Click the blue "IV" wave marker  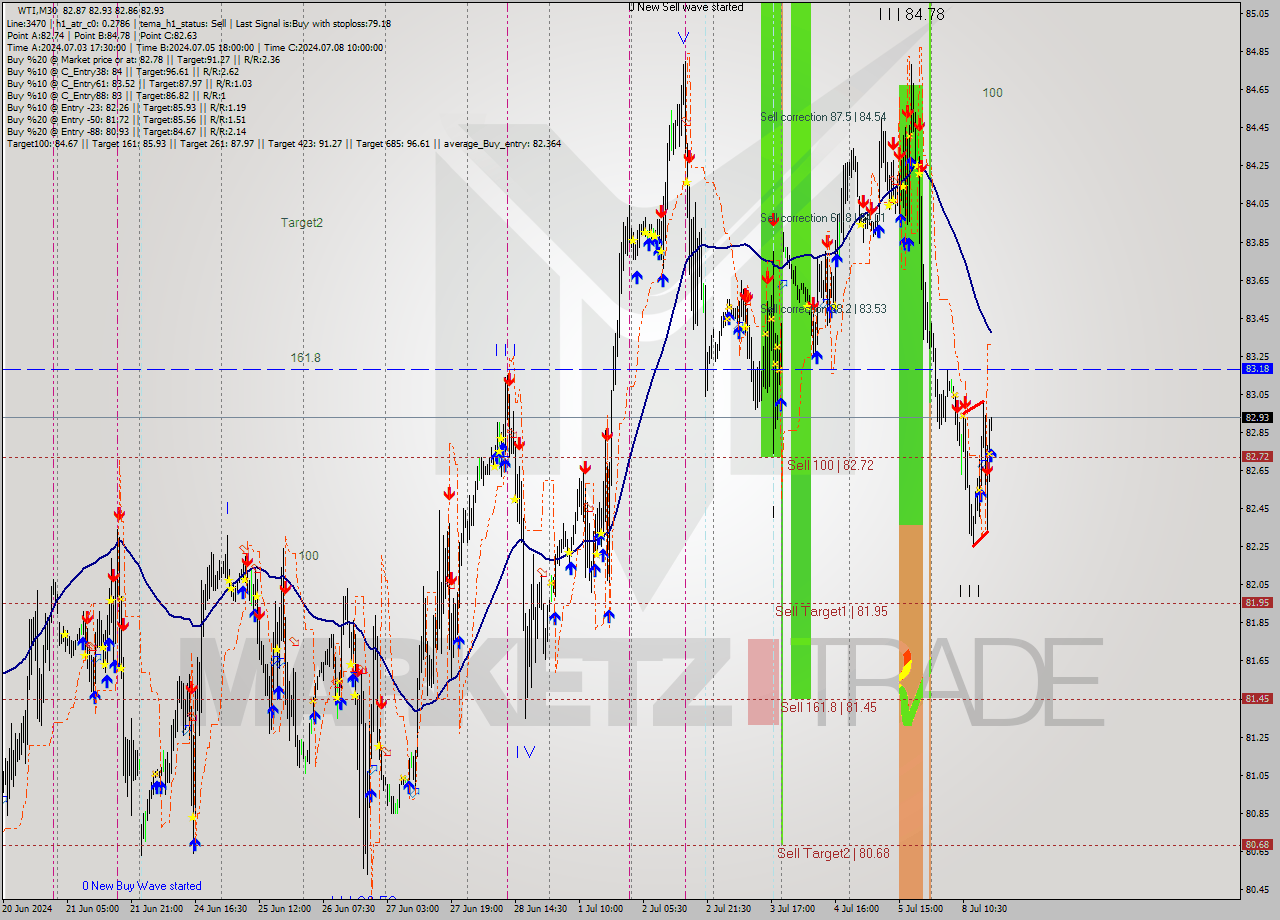(526, 752)
